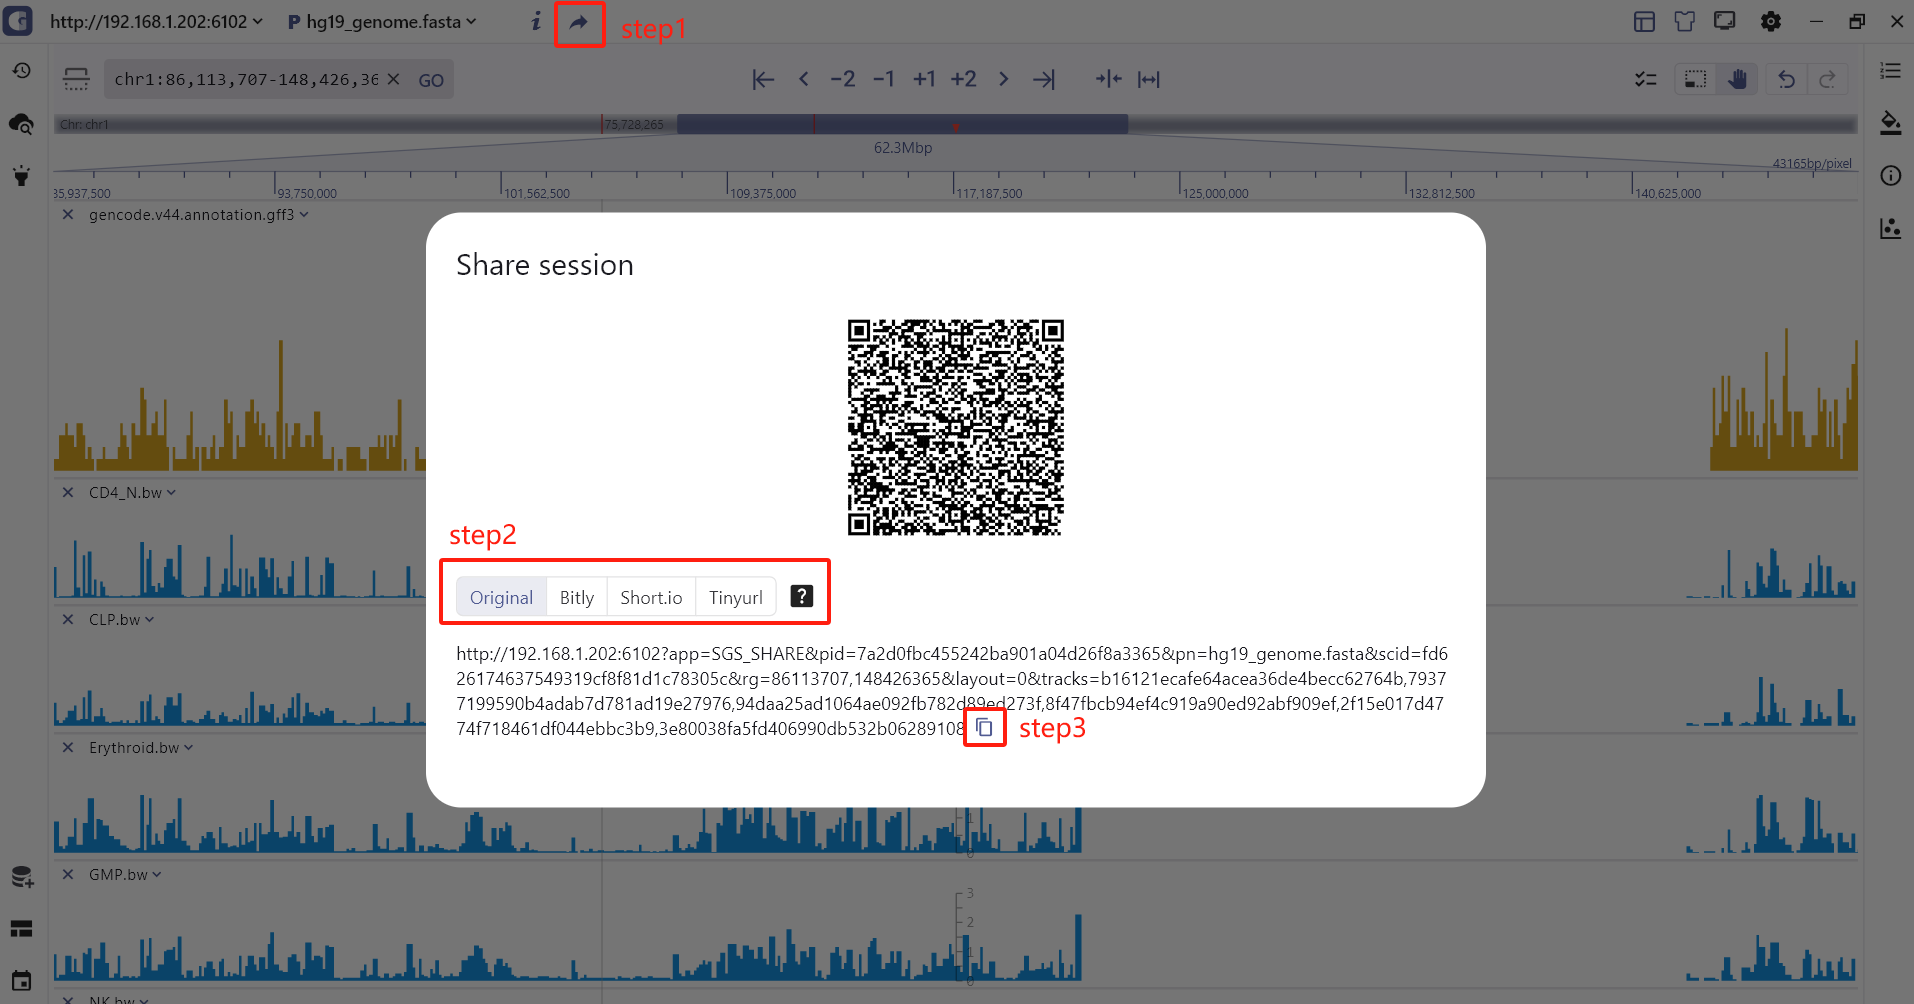Open the history icon in left sidebar
The height and width of the screenshot is (1004, 1914).
(21, 71)
